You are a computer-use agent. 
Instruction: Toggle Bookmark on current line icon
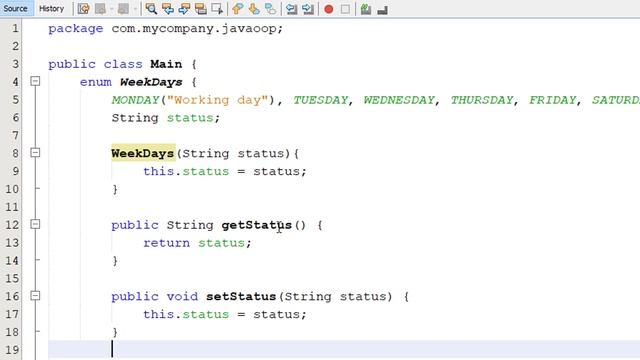[270, 9]
